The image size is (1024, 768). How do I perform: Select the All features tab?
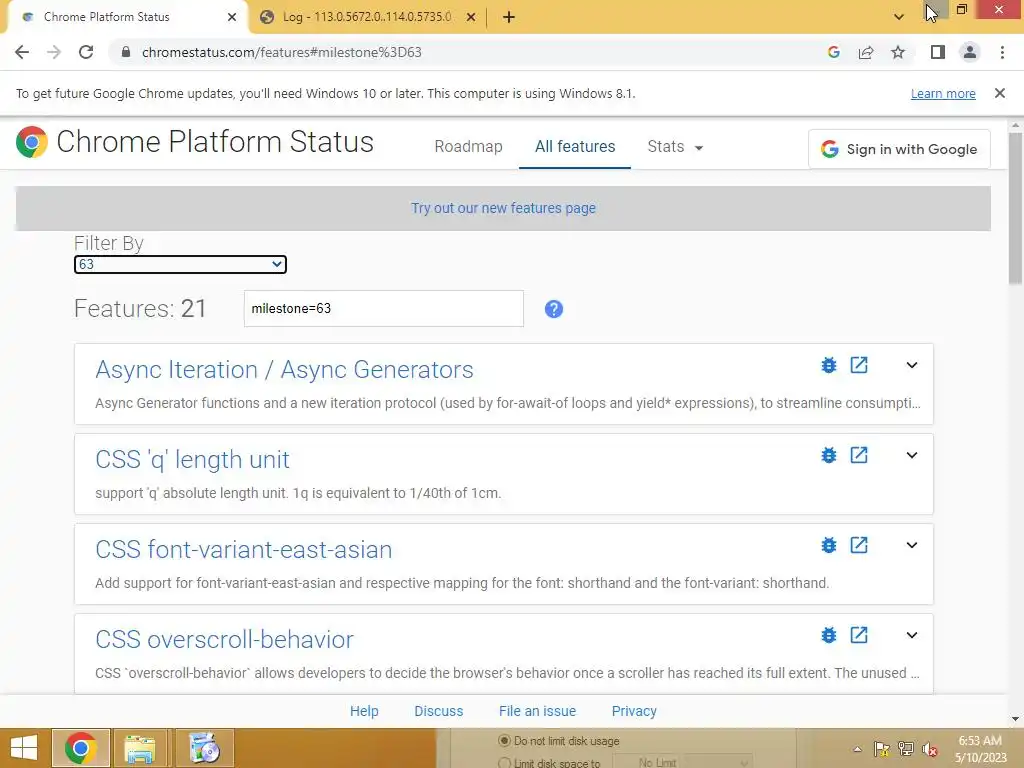click(x=575, y=147)
